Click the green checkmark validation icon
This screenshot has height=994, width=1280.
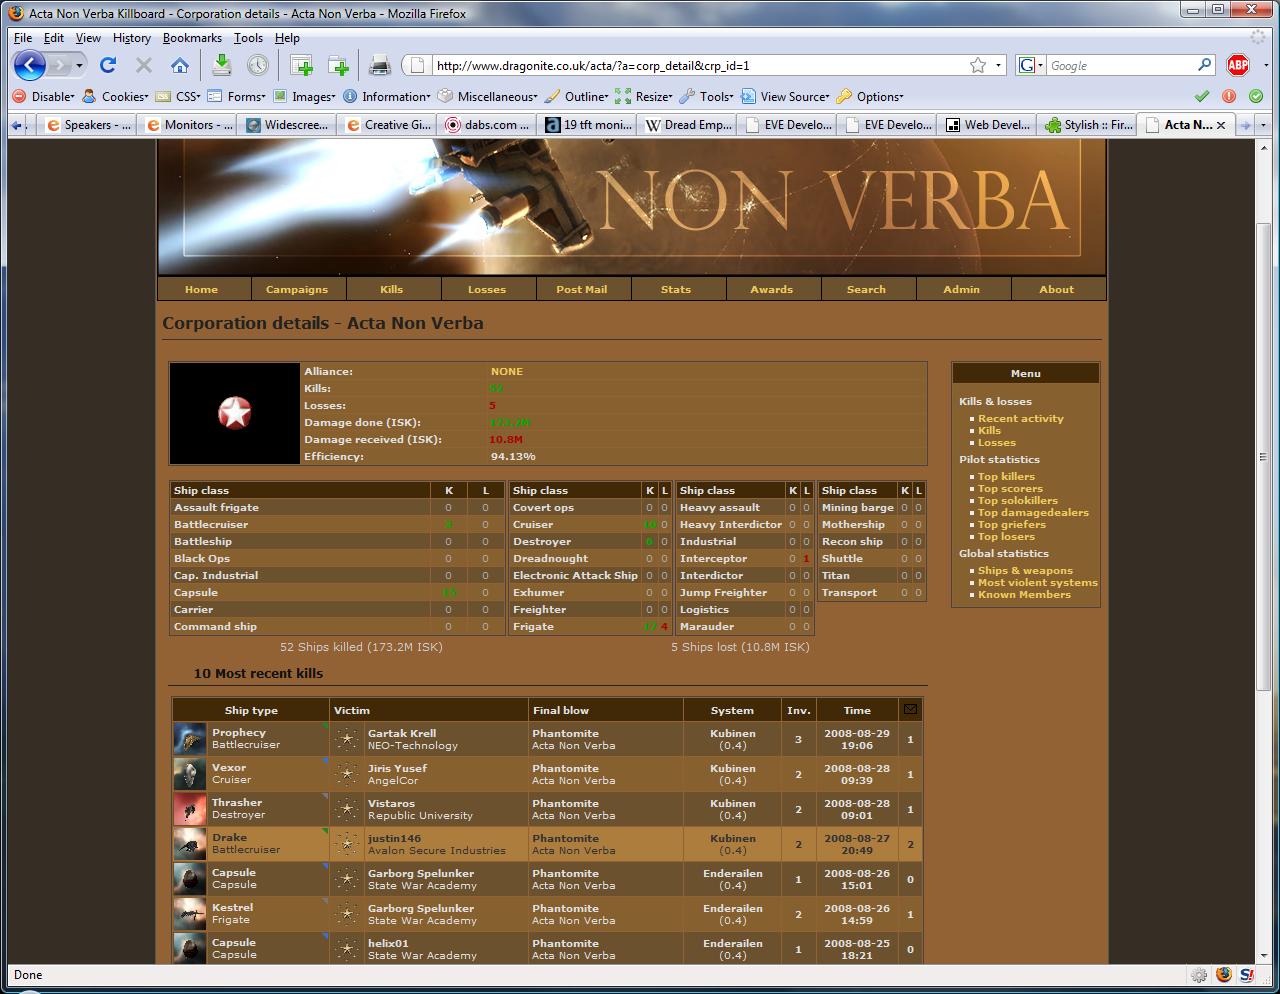point(1202,96)
